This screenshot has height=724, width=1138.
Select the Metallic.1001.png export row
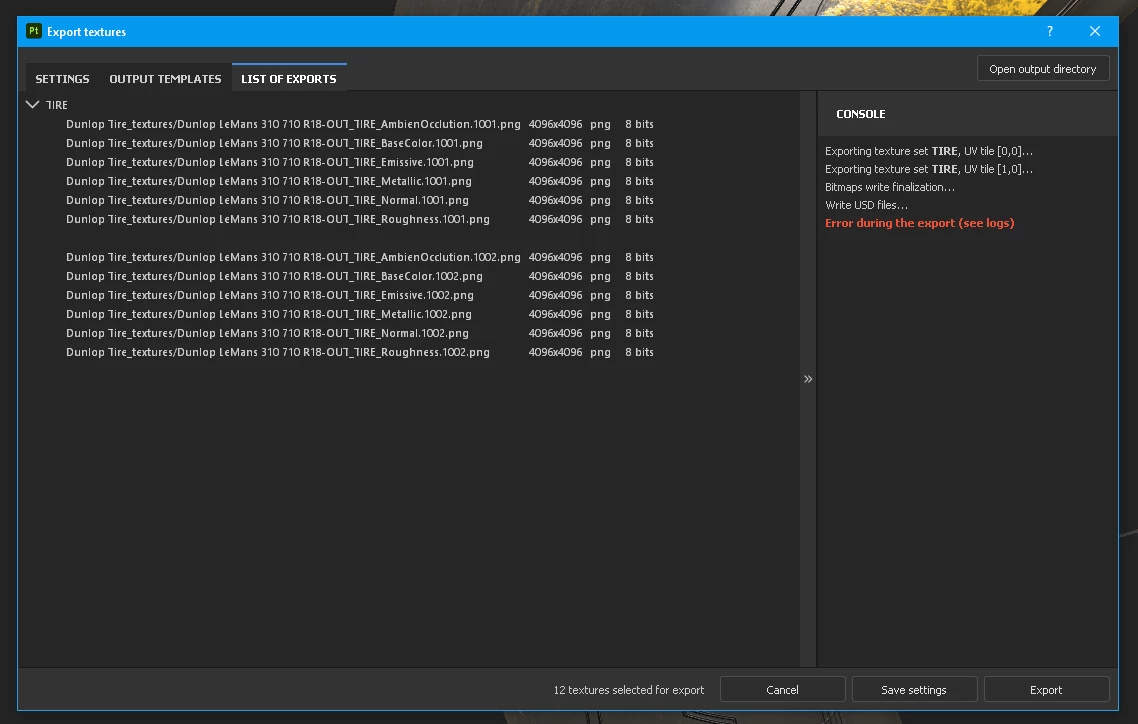click(x=360, y=181)
